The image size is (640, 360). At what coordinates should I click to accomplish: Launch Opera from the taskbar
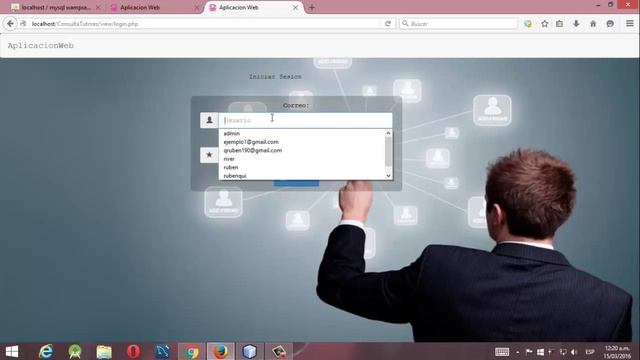[133, 351]
